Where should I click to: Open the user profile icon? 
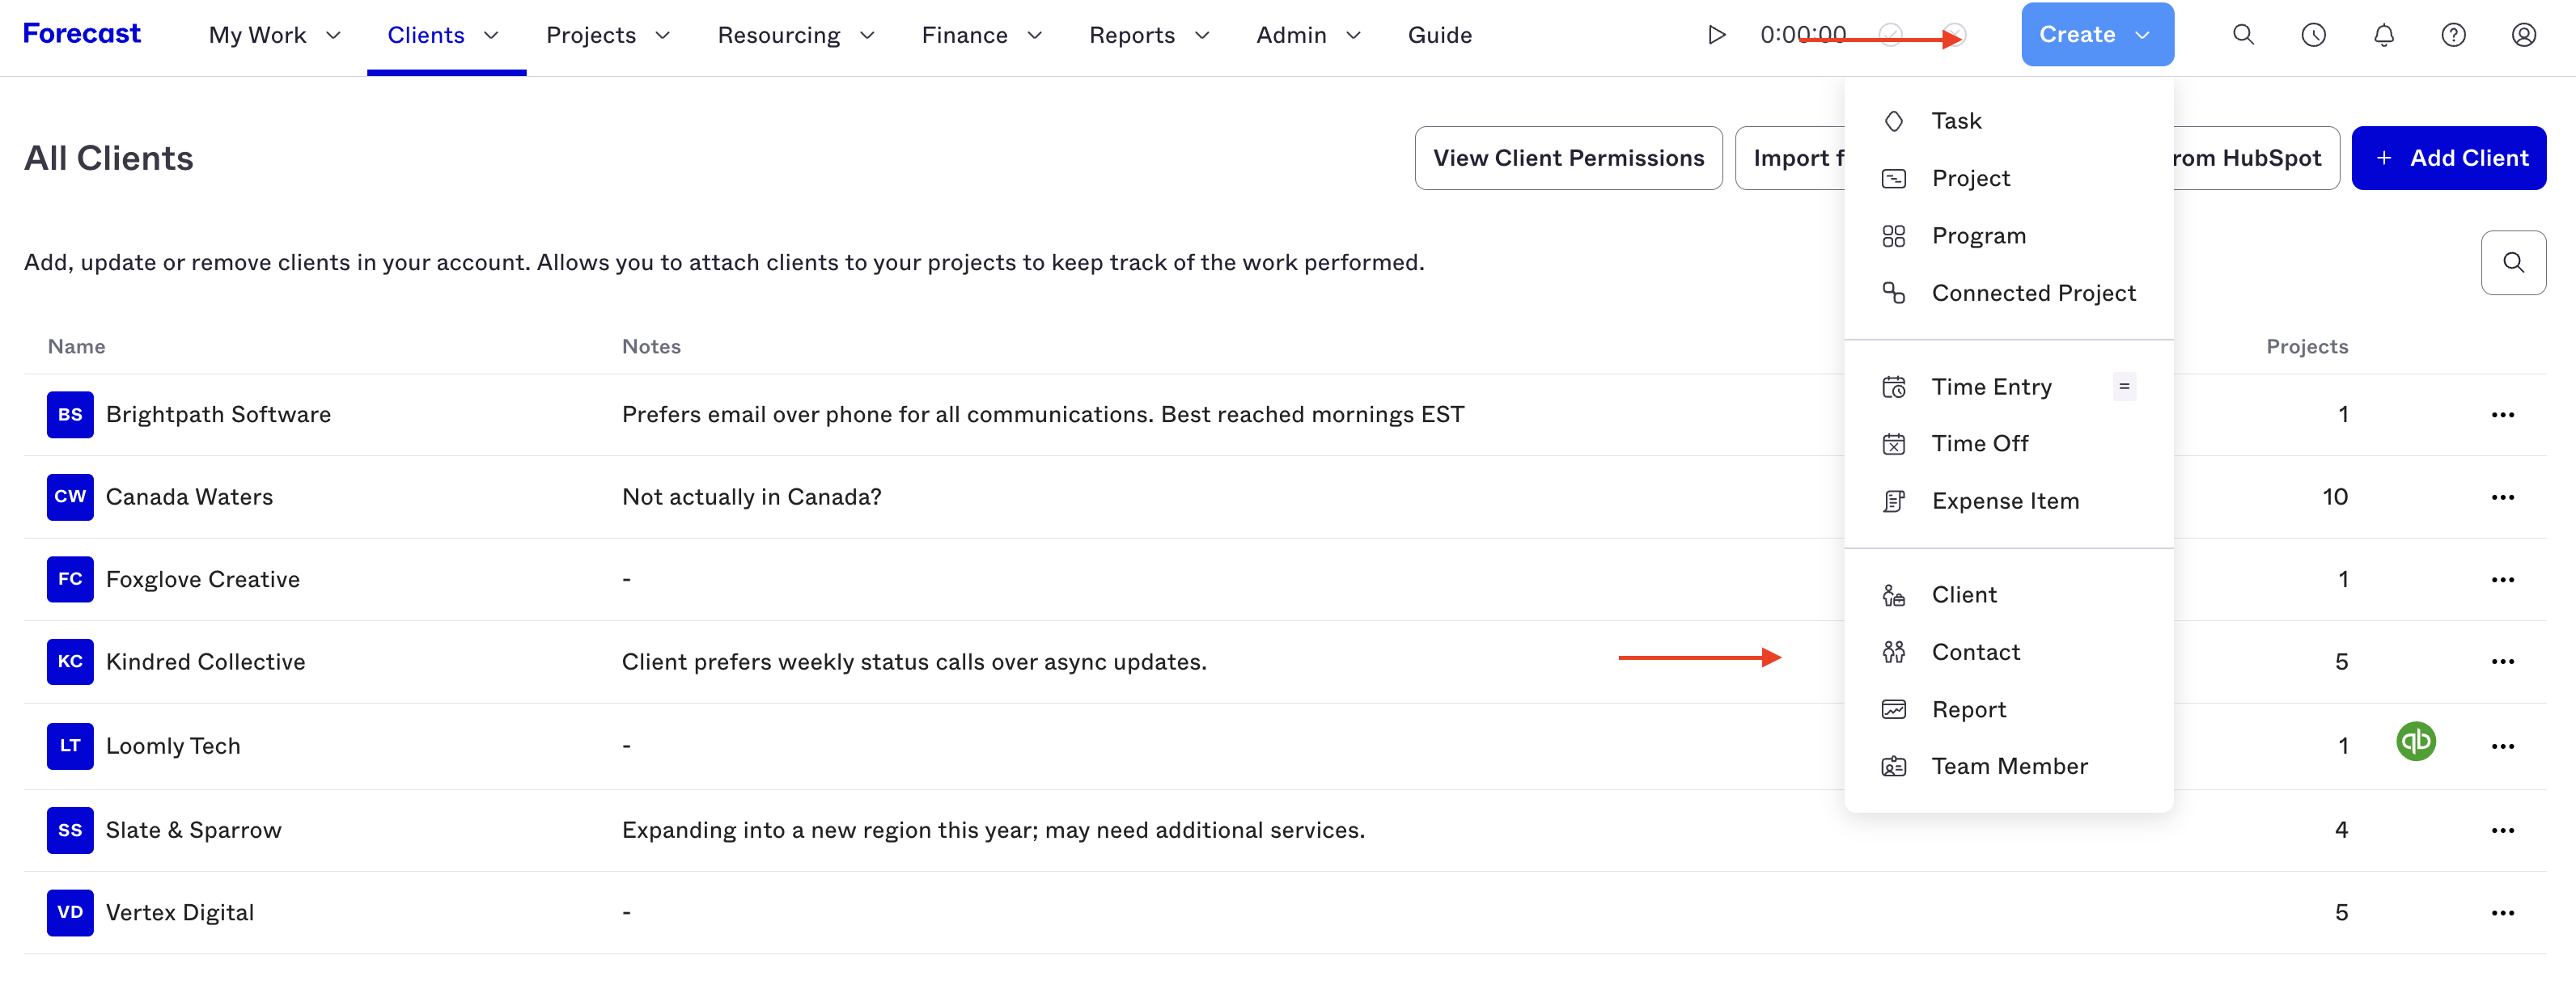point(2523,35)
